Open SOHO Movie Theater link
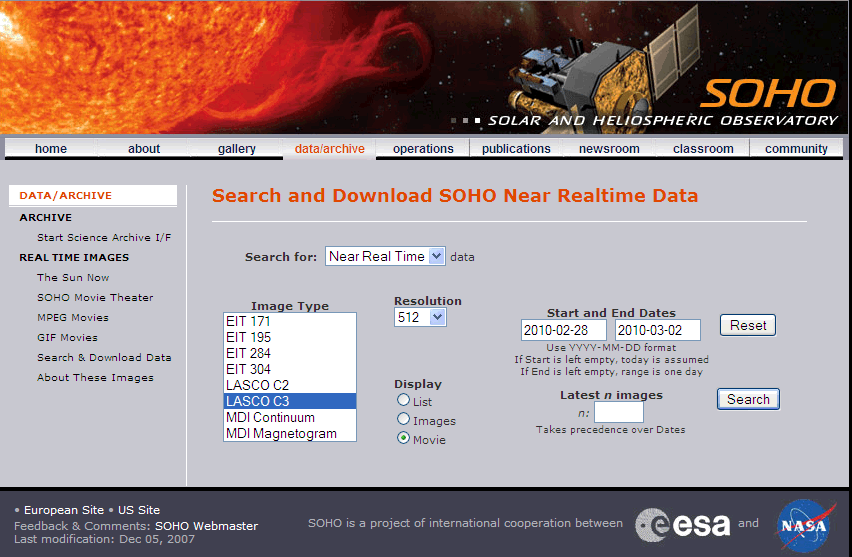 [95, 298]
